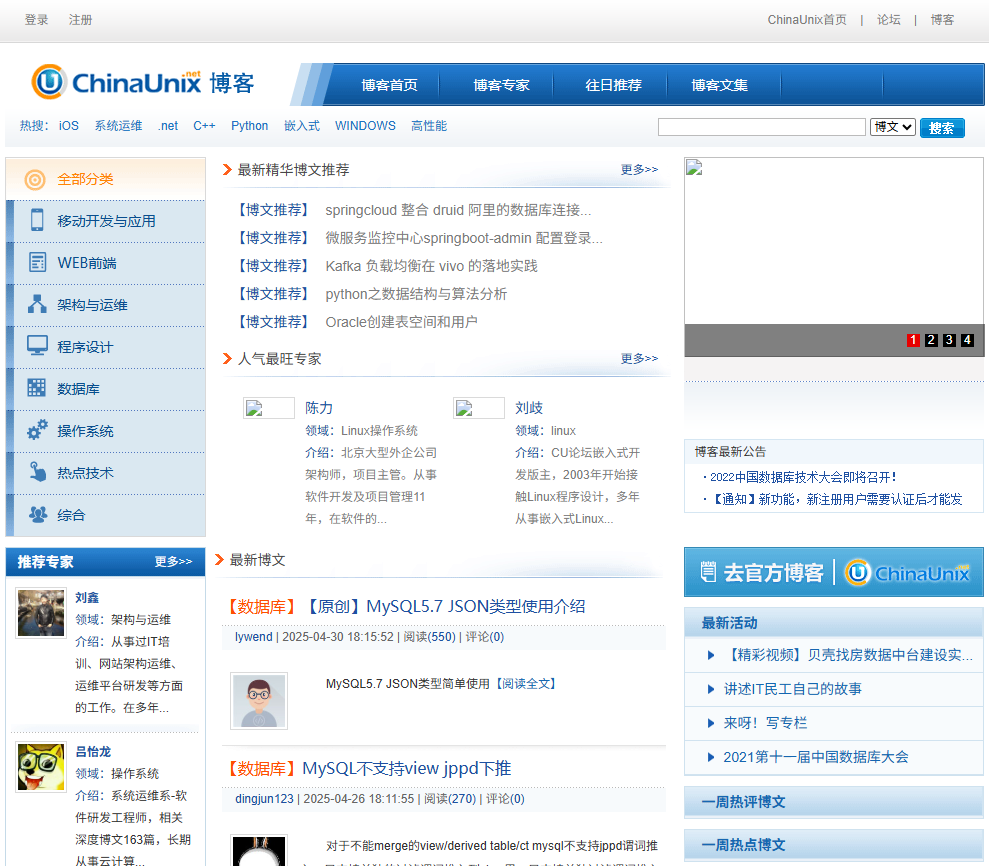The image size is (989, 866).
Task: Open 吕怡龙's doge avatar
Action: (41, 767)
